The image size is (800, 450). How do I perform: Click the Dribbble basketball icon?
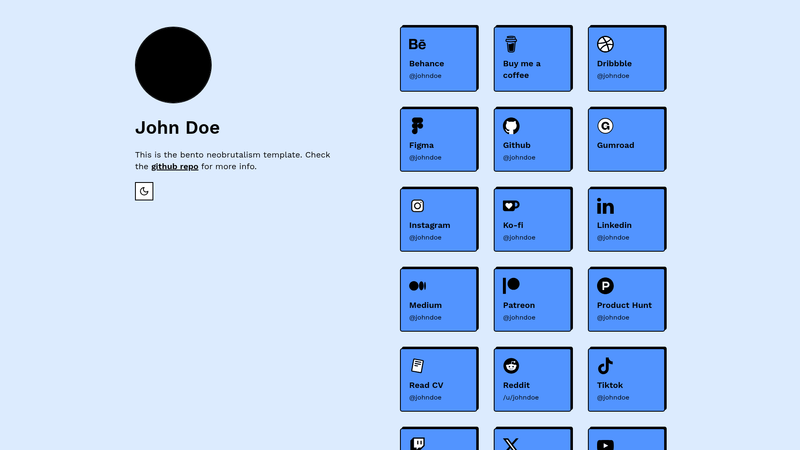pyautogui.click(x=605, y=44)
